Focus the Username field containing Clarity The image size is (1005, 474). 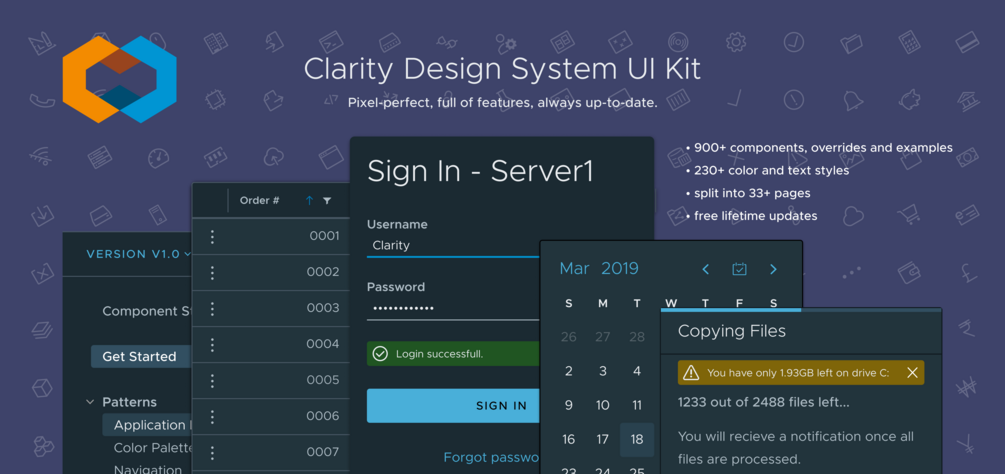pyautogui.click(x=453, y=245)
